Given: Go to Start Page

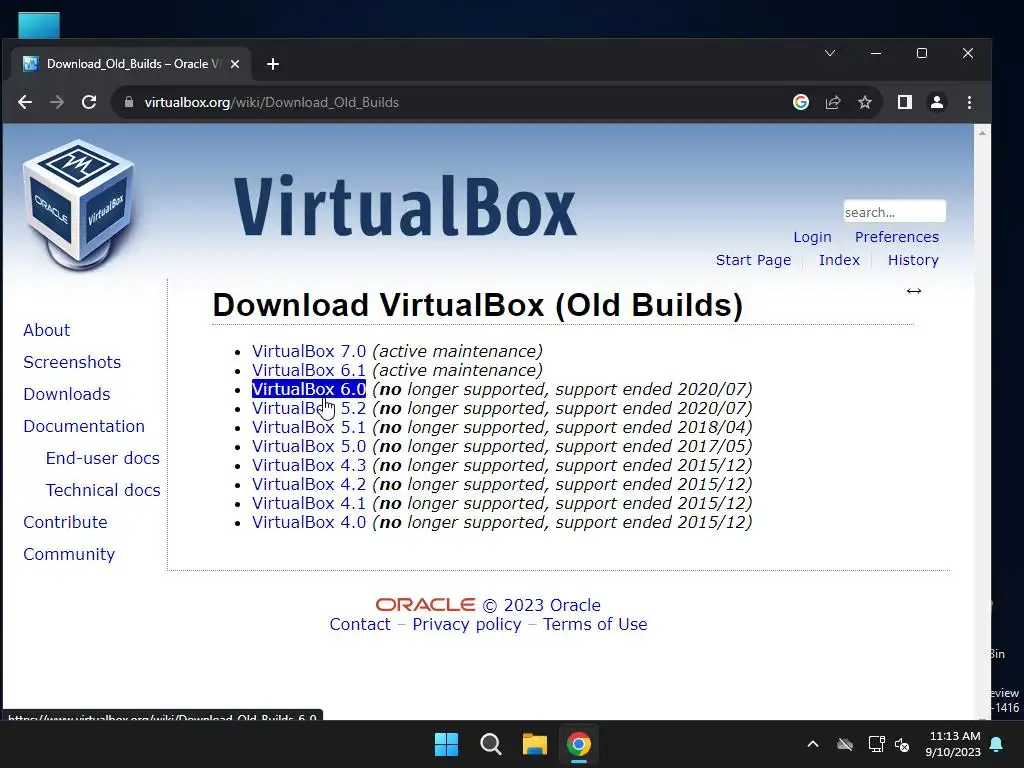Looking at the screenshot, I should [x=753, y=260].
